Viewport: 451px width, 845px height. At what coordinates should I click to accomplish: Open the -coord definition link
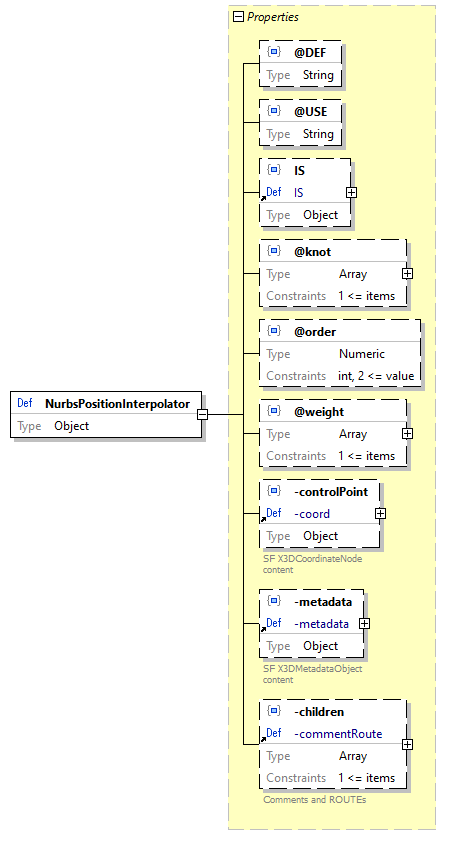click(312, 514)
